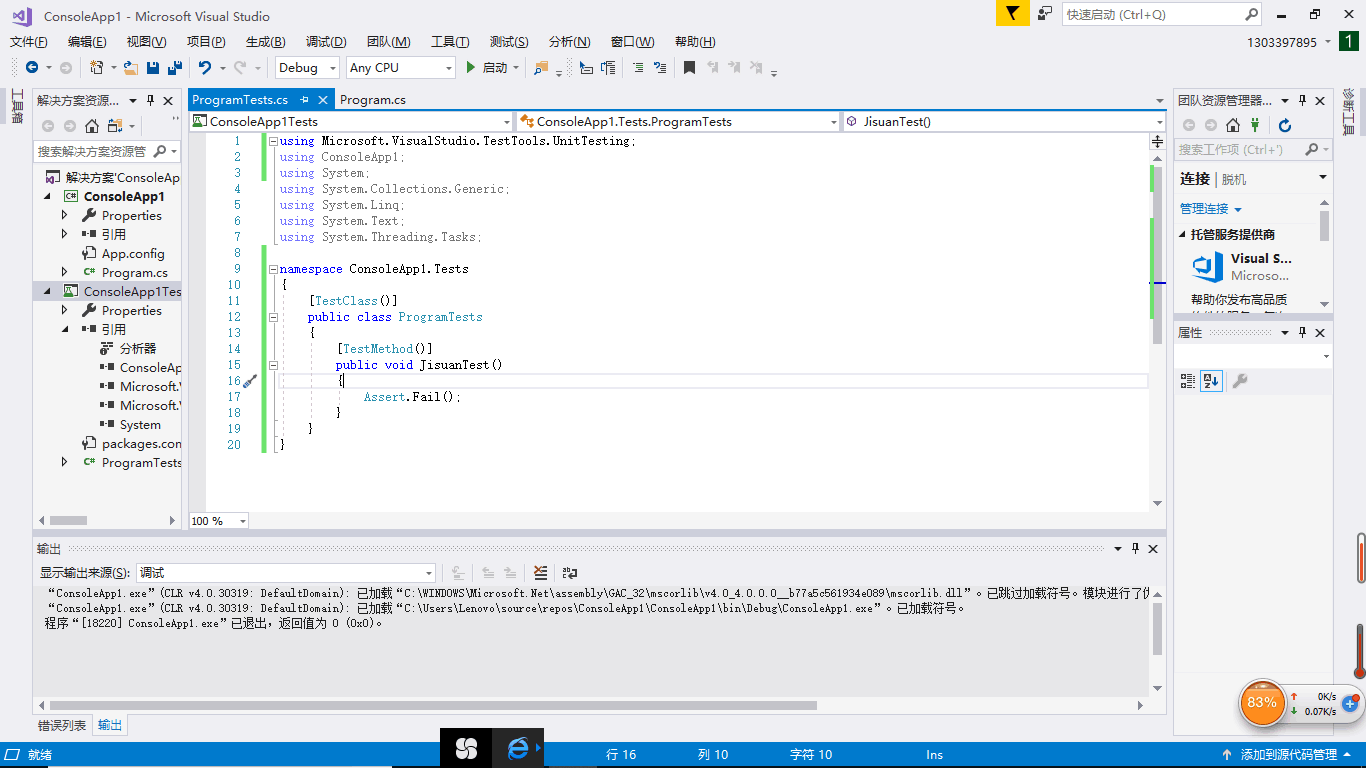The width and height of the screenshot is (1366, 768).
Task: Open the 诊断工具 side tab
Action: [x=1349, y=112]
